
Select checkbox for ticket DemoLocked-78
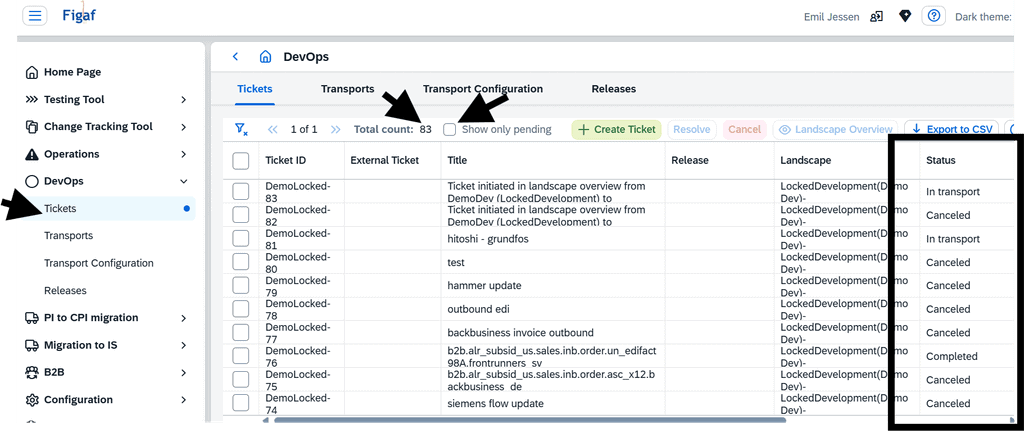[241, 309]
